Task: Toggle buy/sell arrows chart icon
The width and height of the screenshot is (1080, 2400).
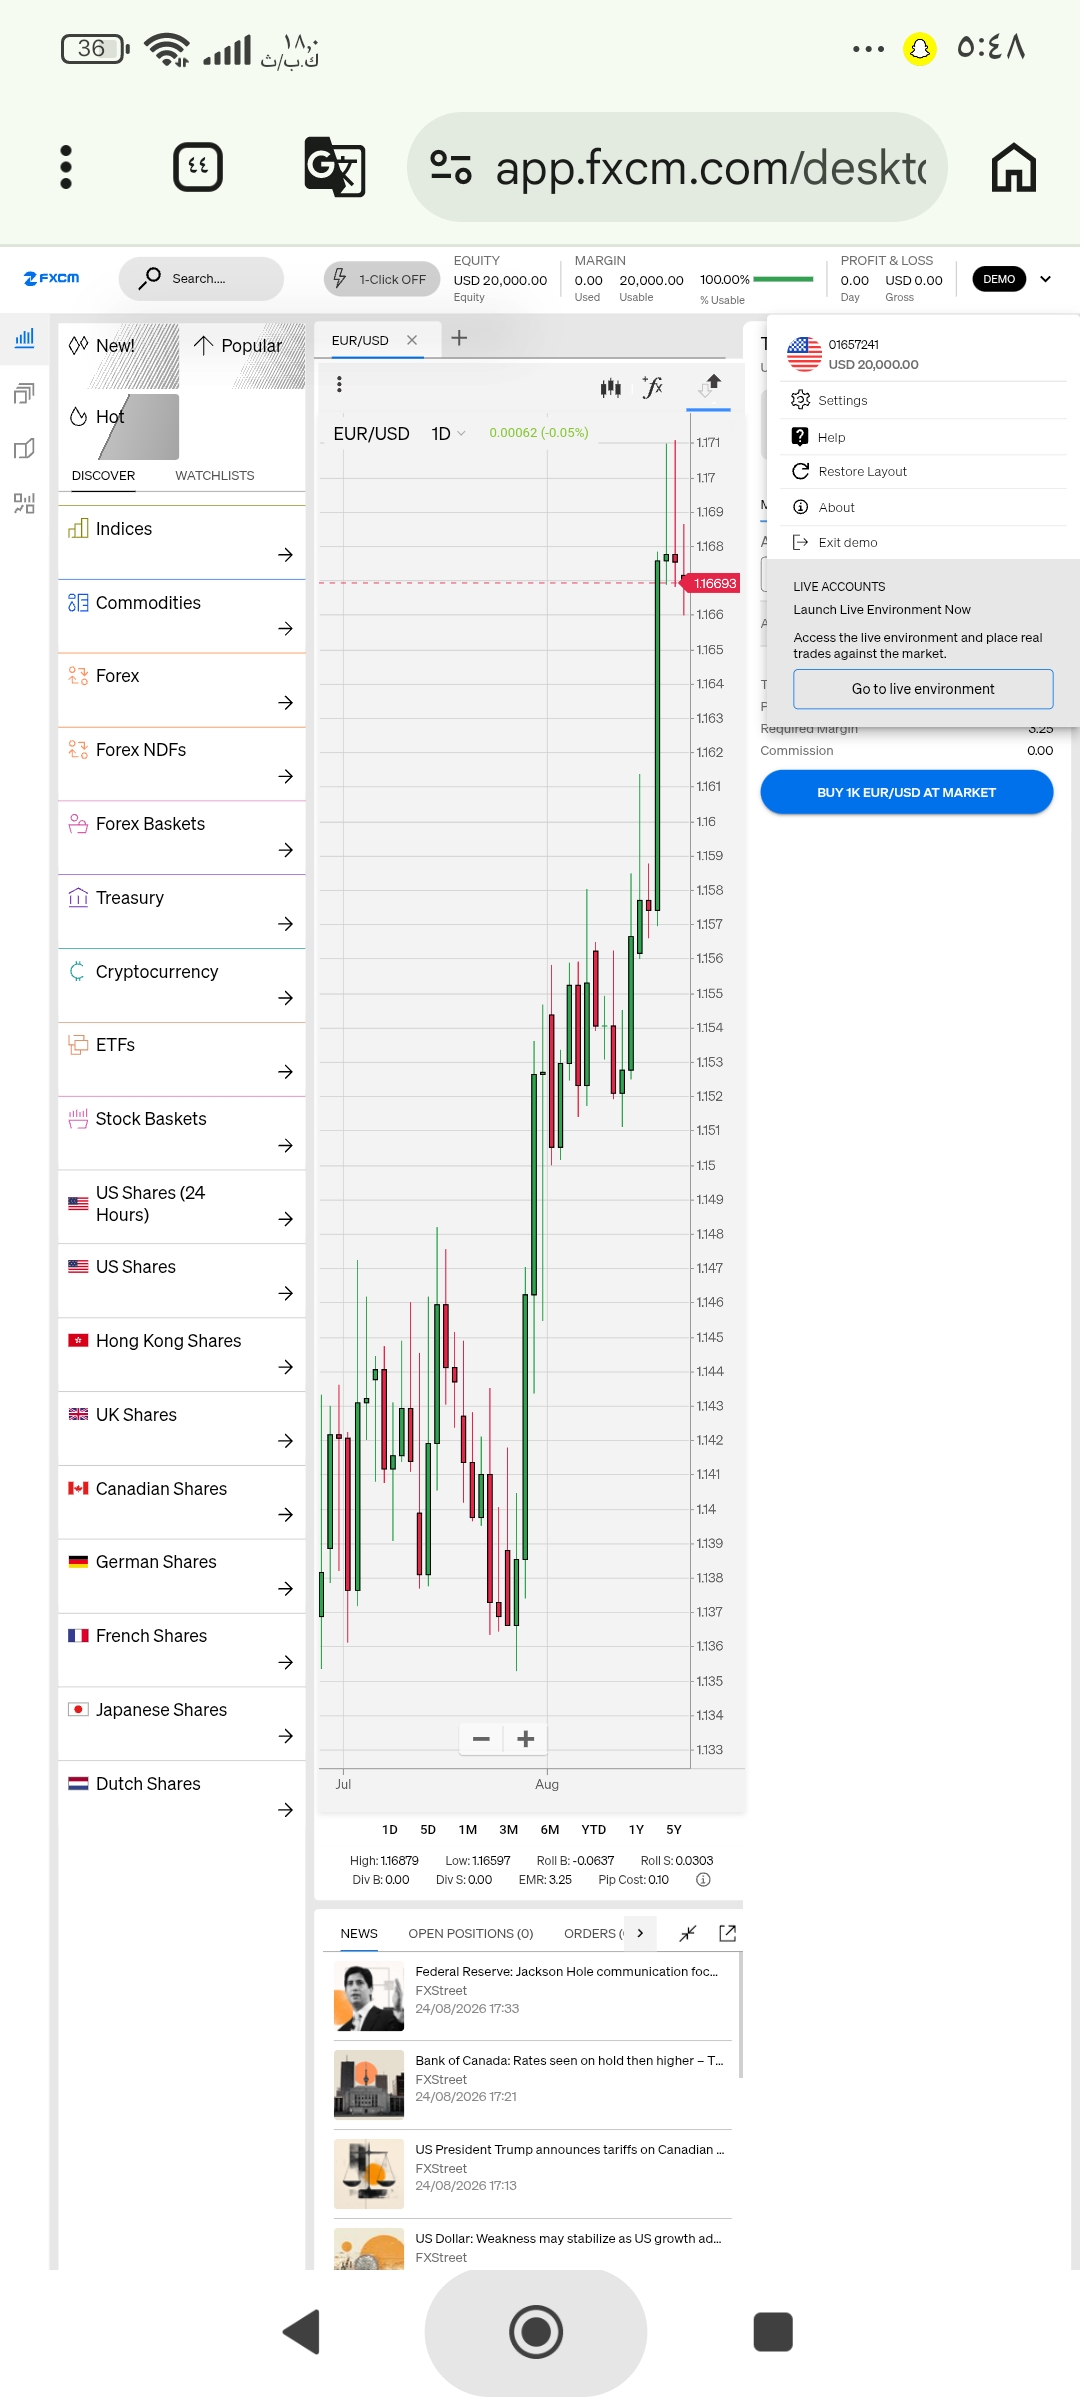Action: coord(710,386)
